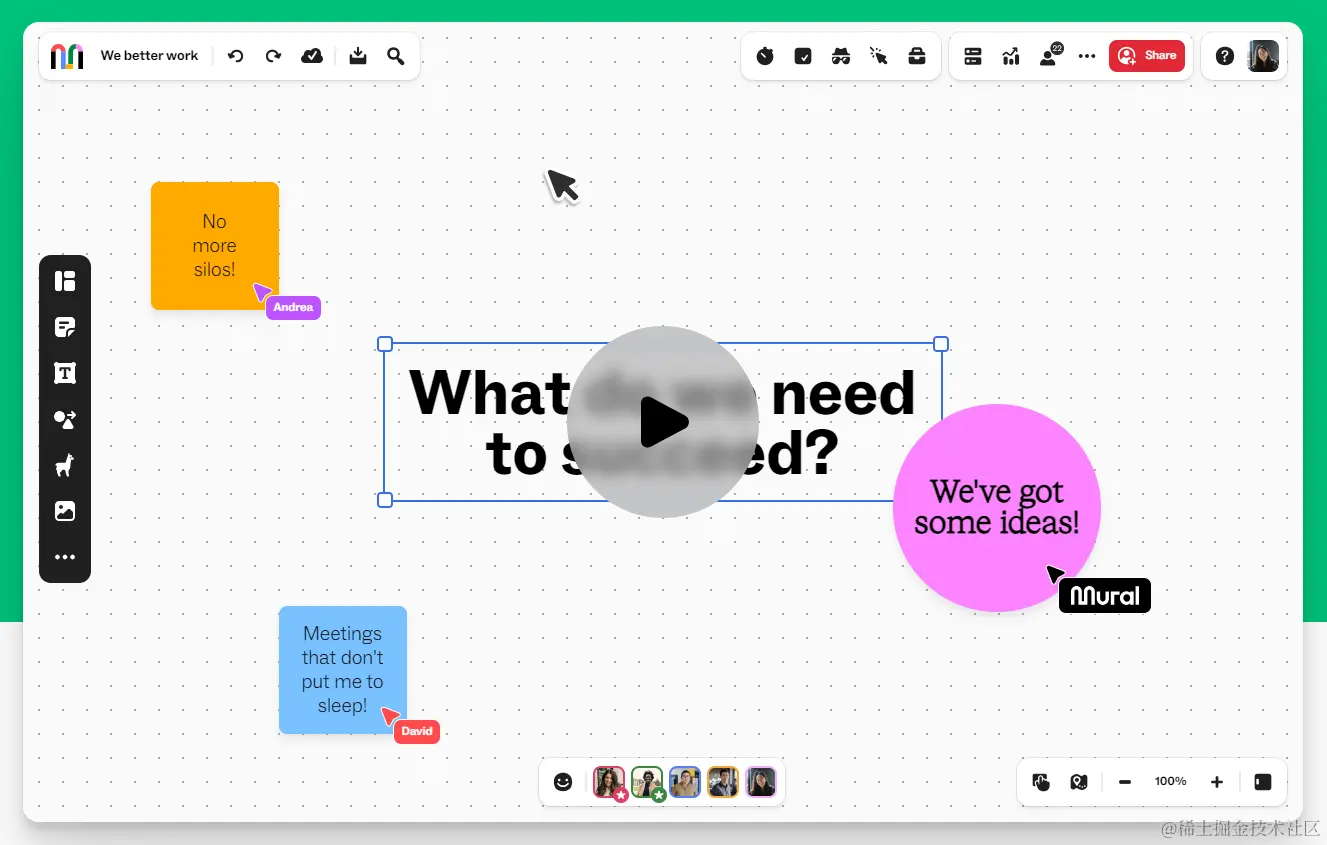Click the laser pointer cursor icon
This screenshot has height=845, width=1327.
click(879, 56)
